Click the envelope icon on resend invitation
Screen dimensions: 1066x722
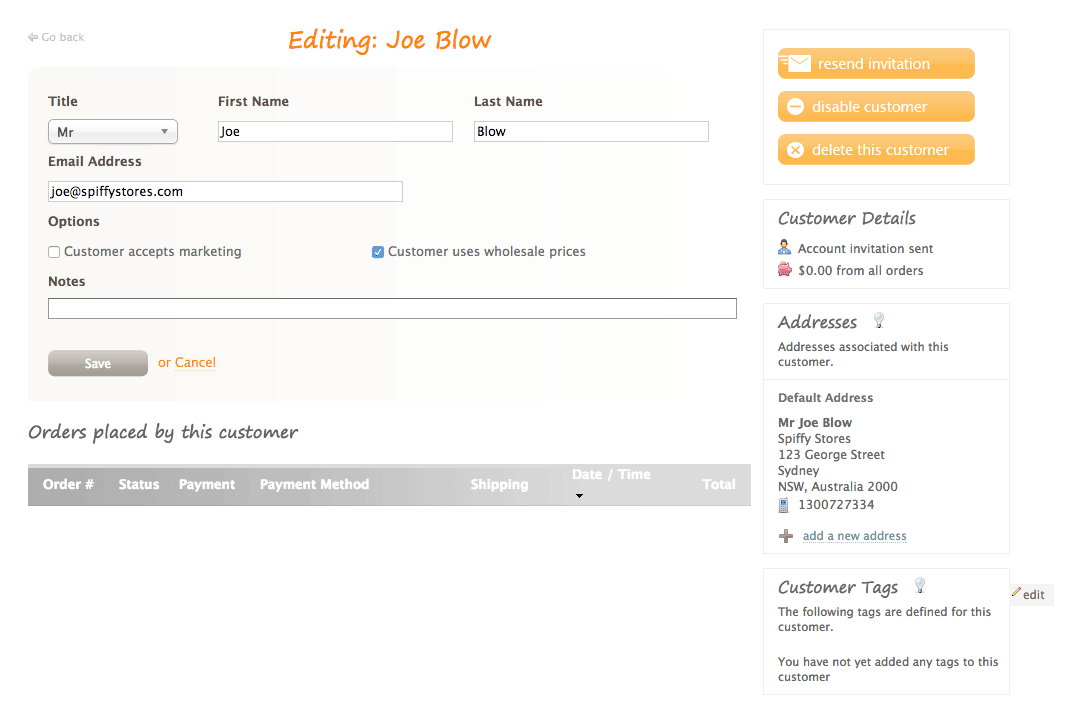tap(795, 63)
